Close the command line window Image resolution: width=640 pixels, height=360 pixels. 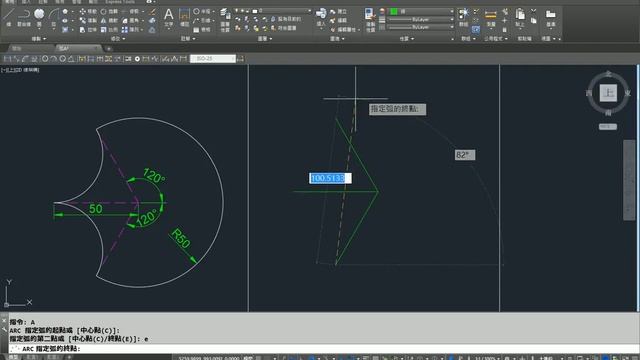(4, 321)
